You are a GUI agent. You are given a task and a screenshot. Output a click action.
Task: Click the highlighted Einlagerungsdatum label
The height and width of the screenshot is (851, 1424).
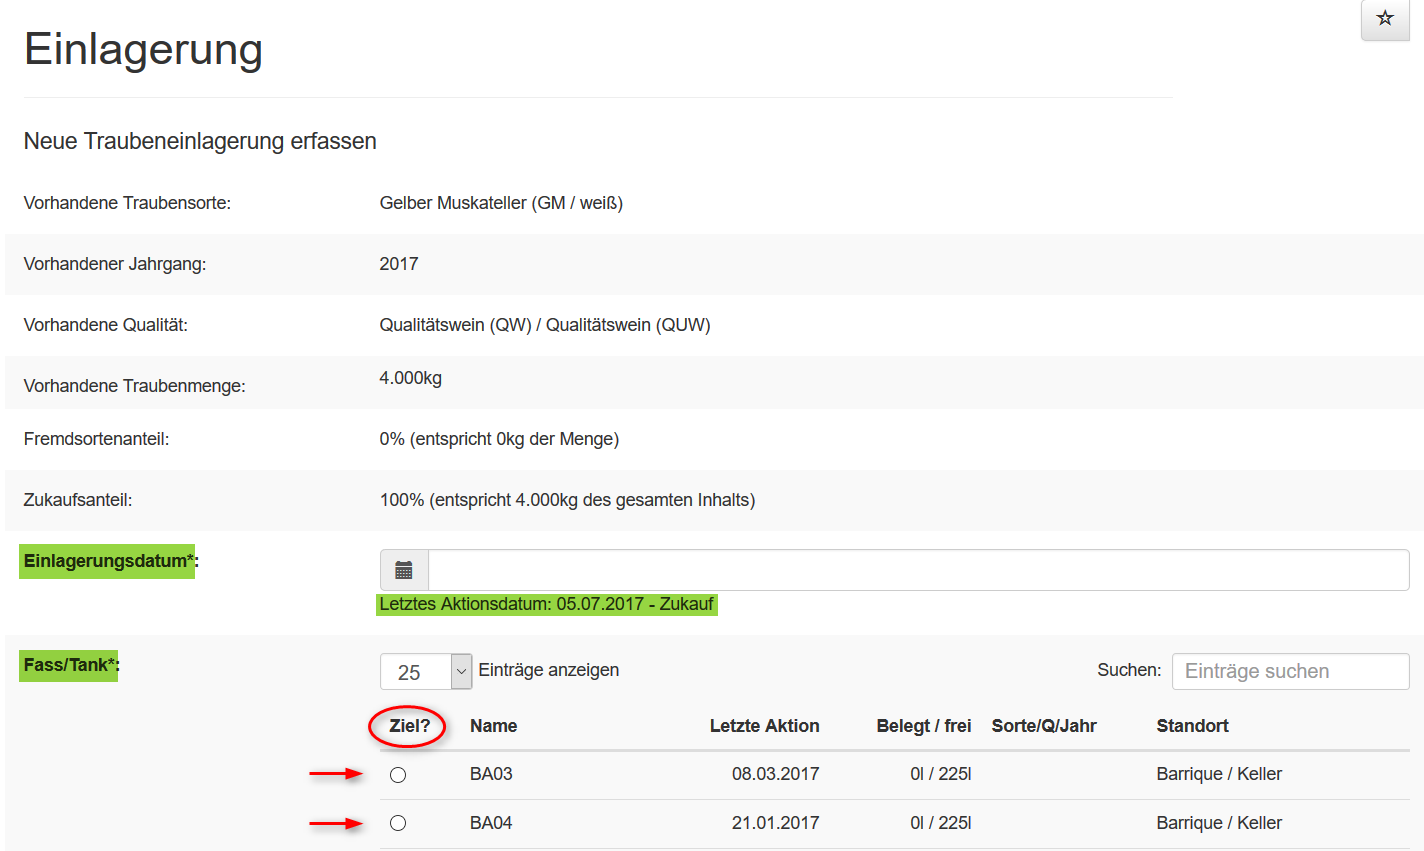pos(108,561)
